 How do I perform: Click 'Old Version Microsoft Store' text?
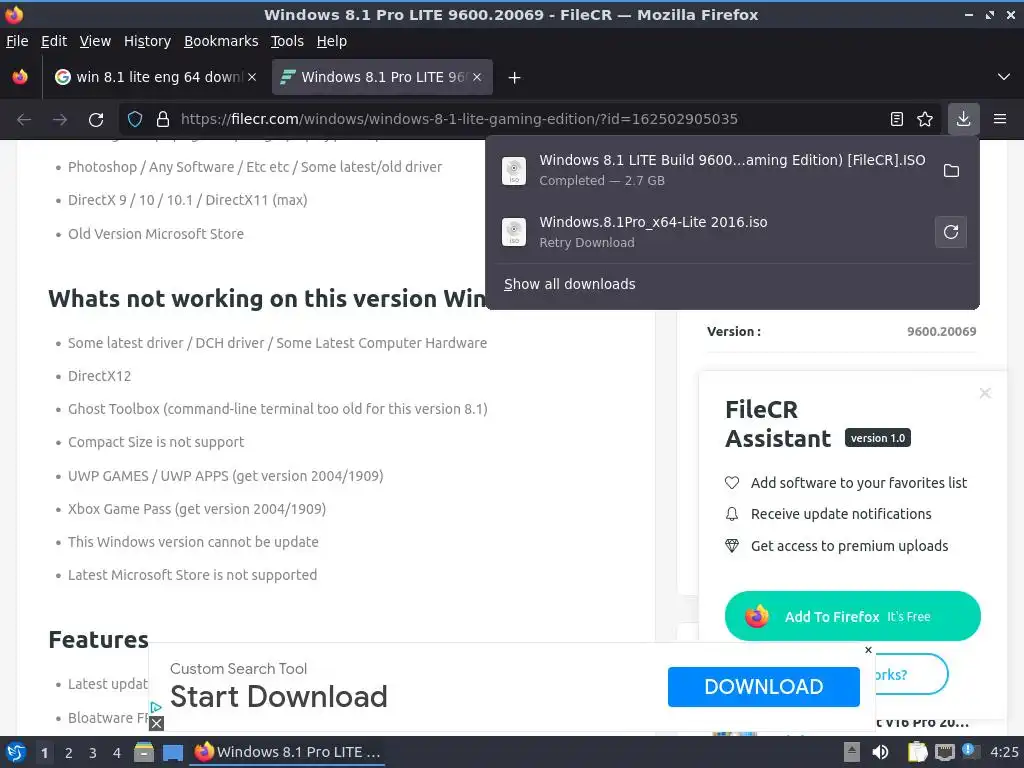click(156, 234)
